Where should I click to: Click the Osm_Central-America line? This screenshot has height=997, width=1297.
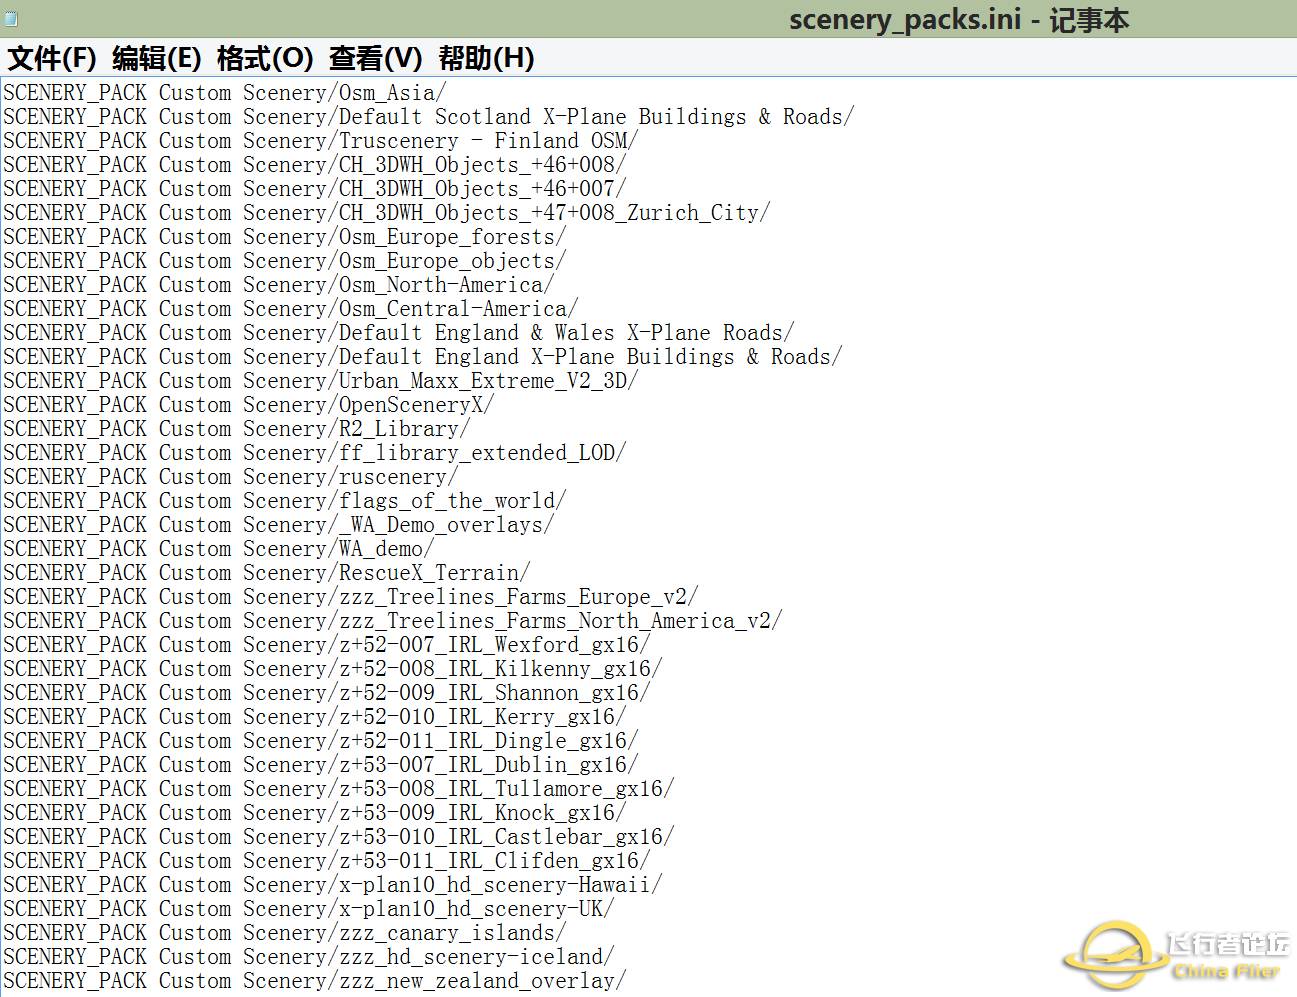290,309
